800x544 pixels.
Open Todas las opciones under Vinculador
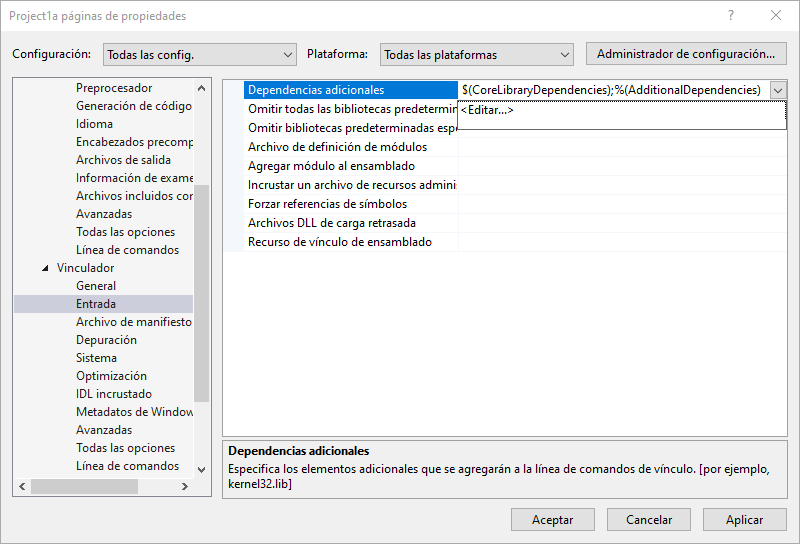[x=126, y=448]
